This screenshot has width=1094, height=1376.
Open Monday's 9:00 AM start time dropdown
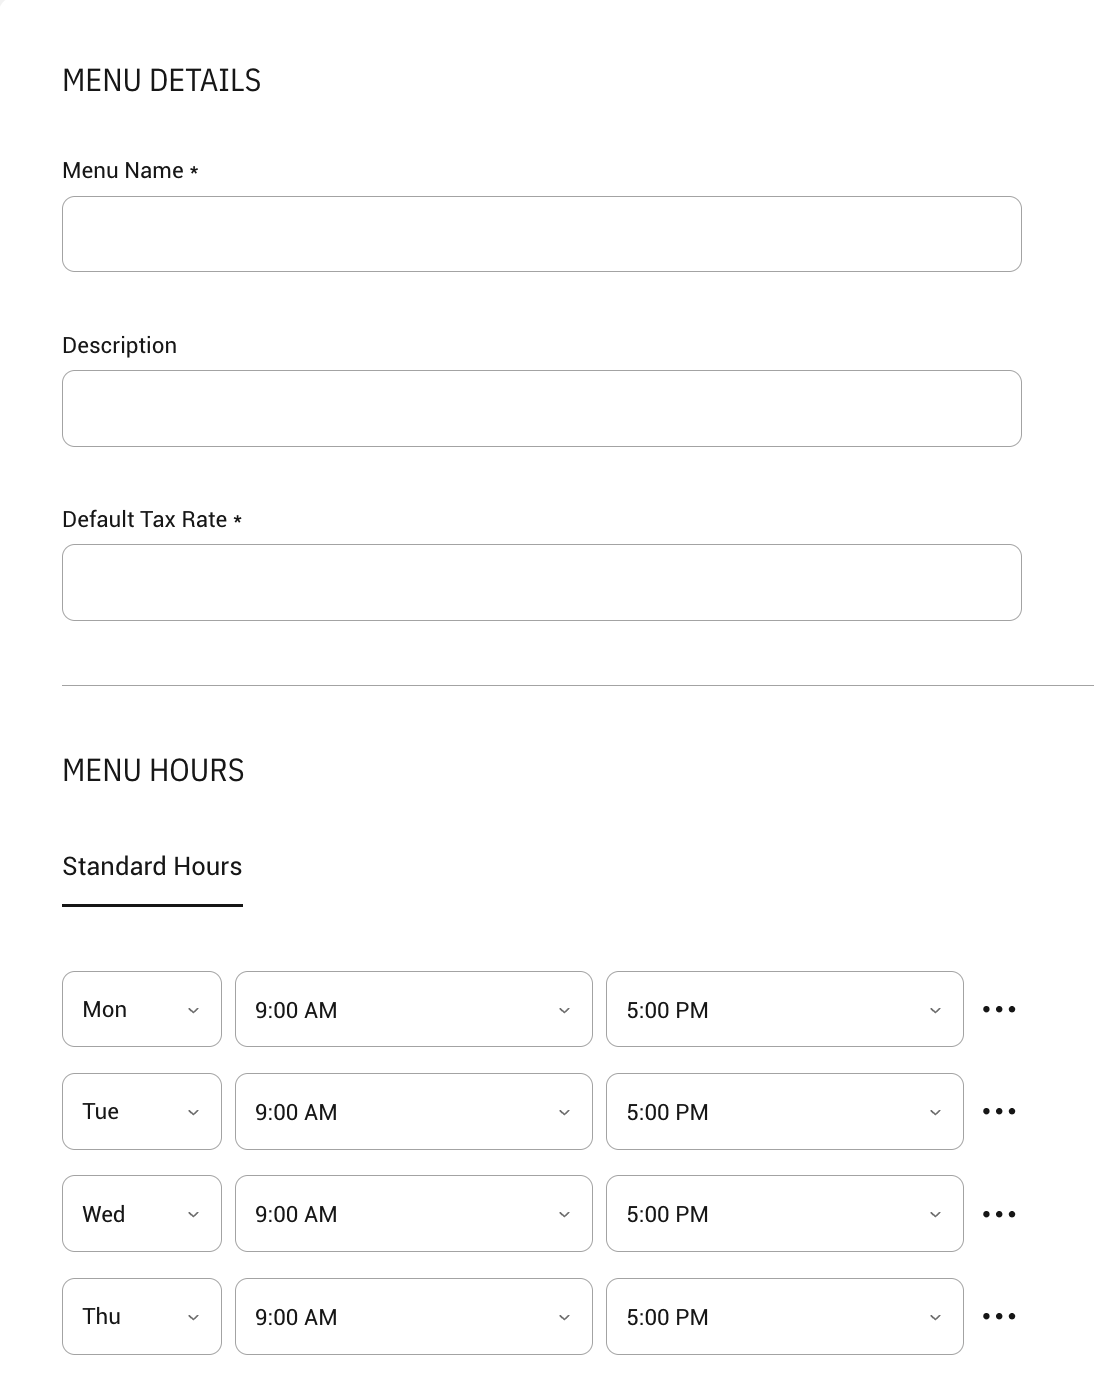(413, 1009)
